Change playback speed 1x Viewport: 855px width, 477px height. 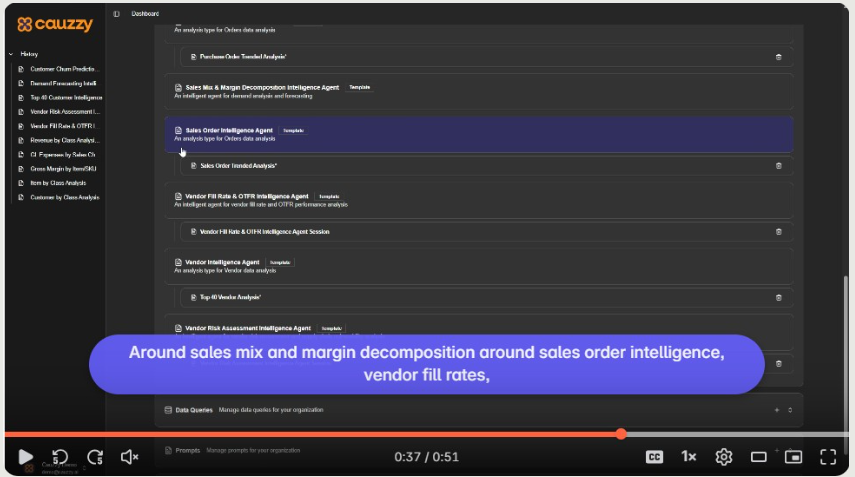point(689,456)
